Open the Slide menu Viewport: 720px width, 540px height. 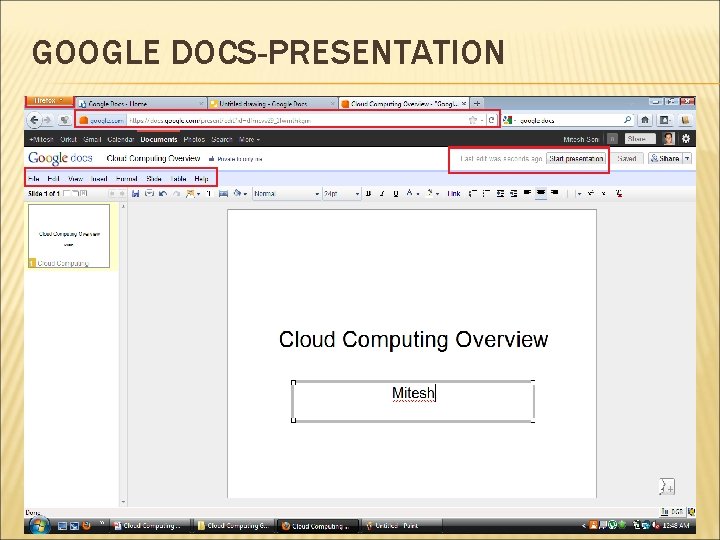154,179
